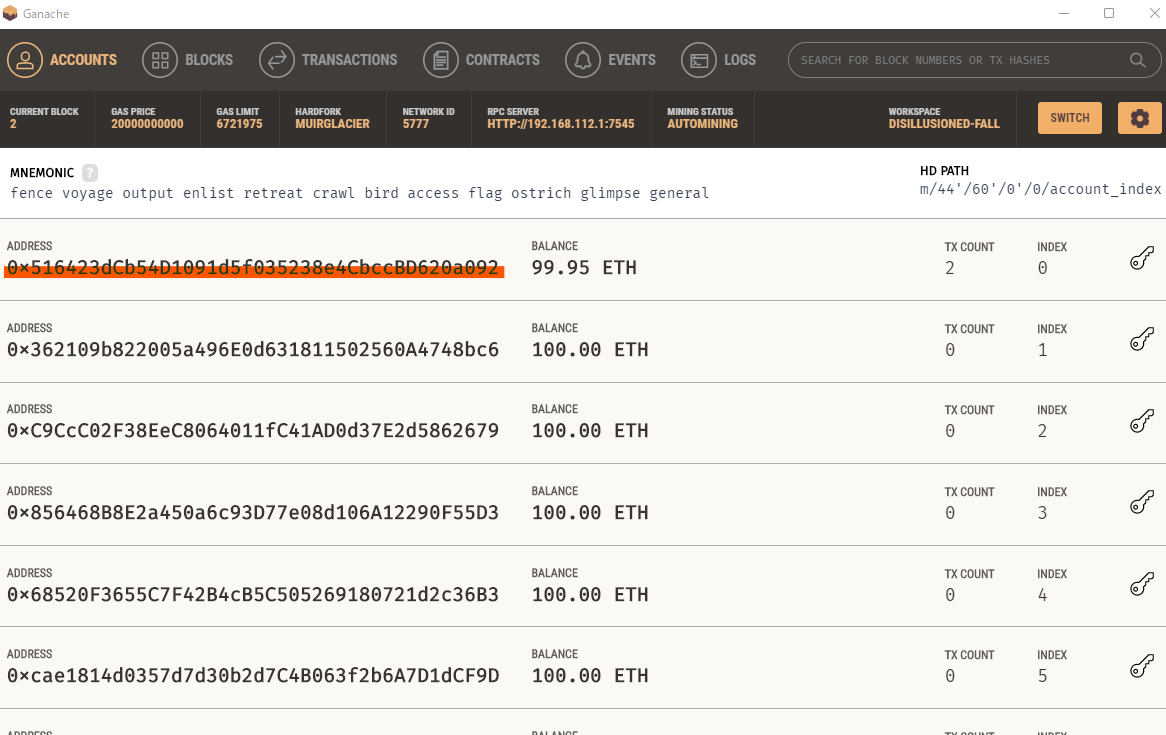
Task: Click the Logs terminal icon
Action: (699, 60)
